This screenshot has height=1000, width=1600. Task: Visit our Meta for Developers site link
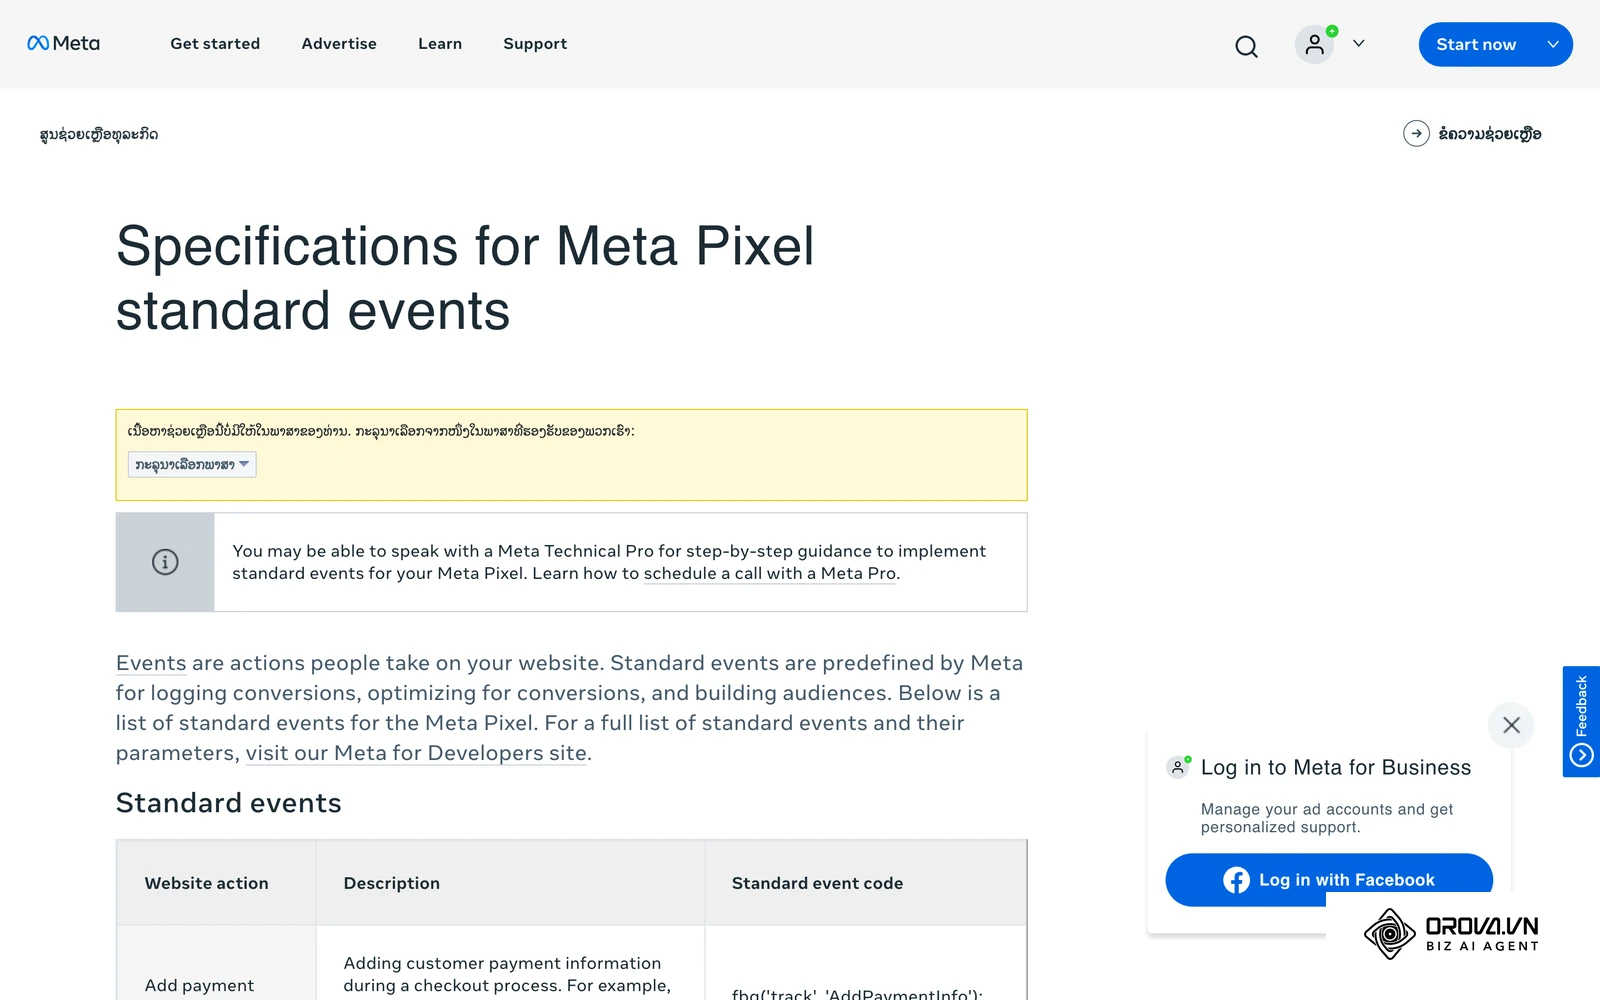[x=416, y=753]
